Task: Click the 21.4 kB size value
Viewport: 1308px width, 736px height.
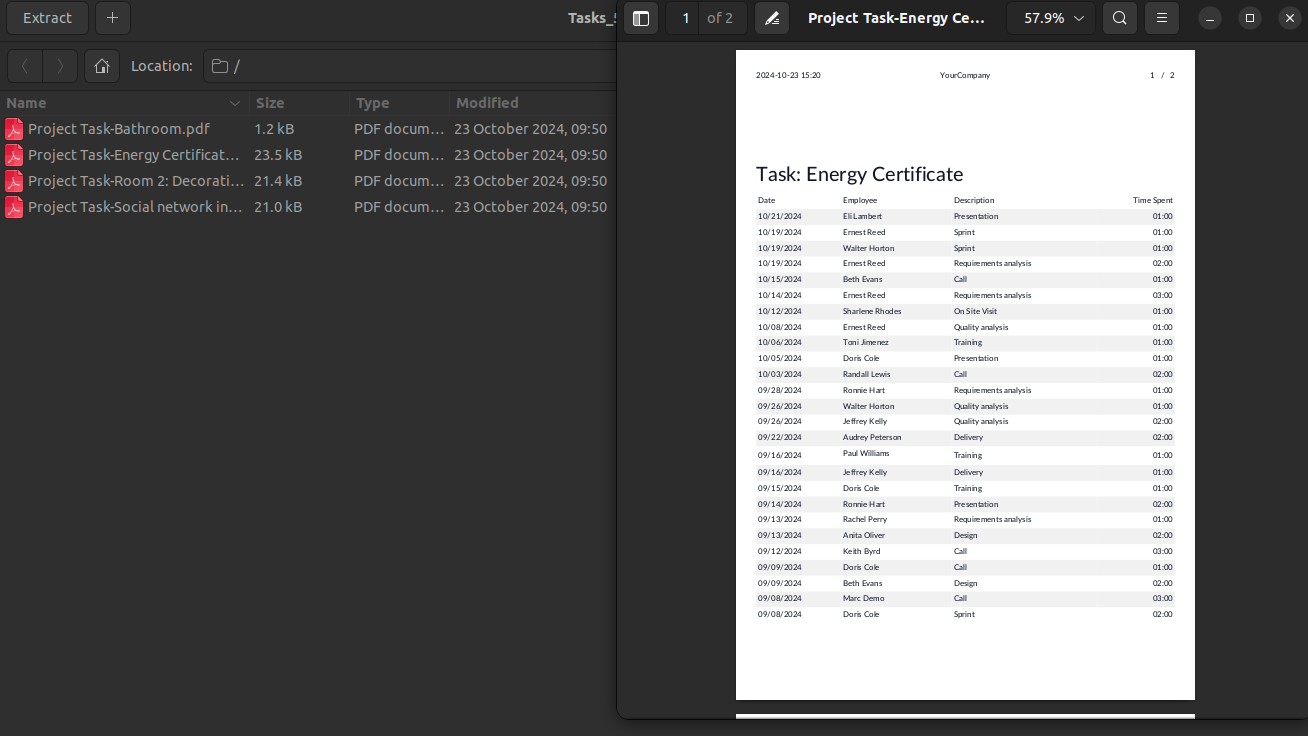Action: pyautogui.click(x=278, y=181)
